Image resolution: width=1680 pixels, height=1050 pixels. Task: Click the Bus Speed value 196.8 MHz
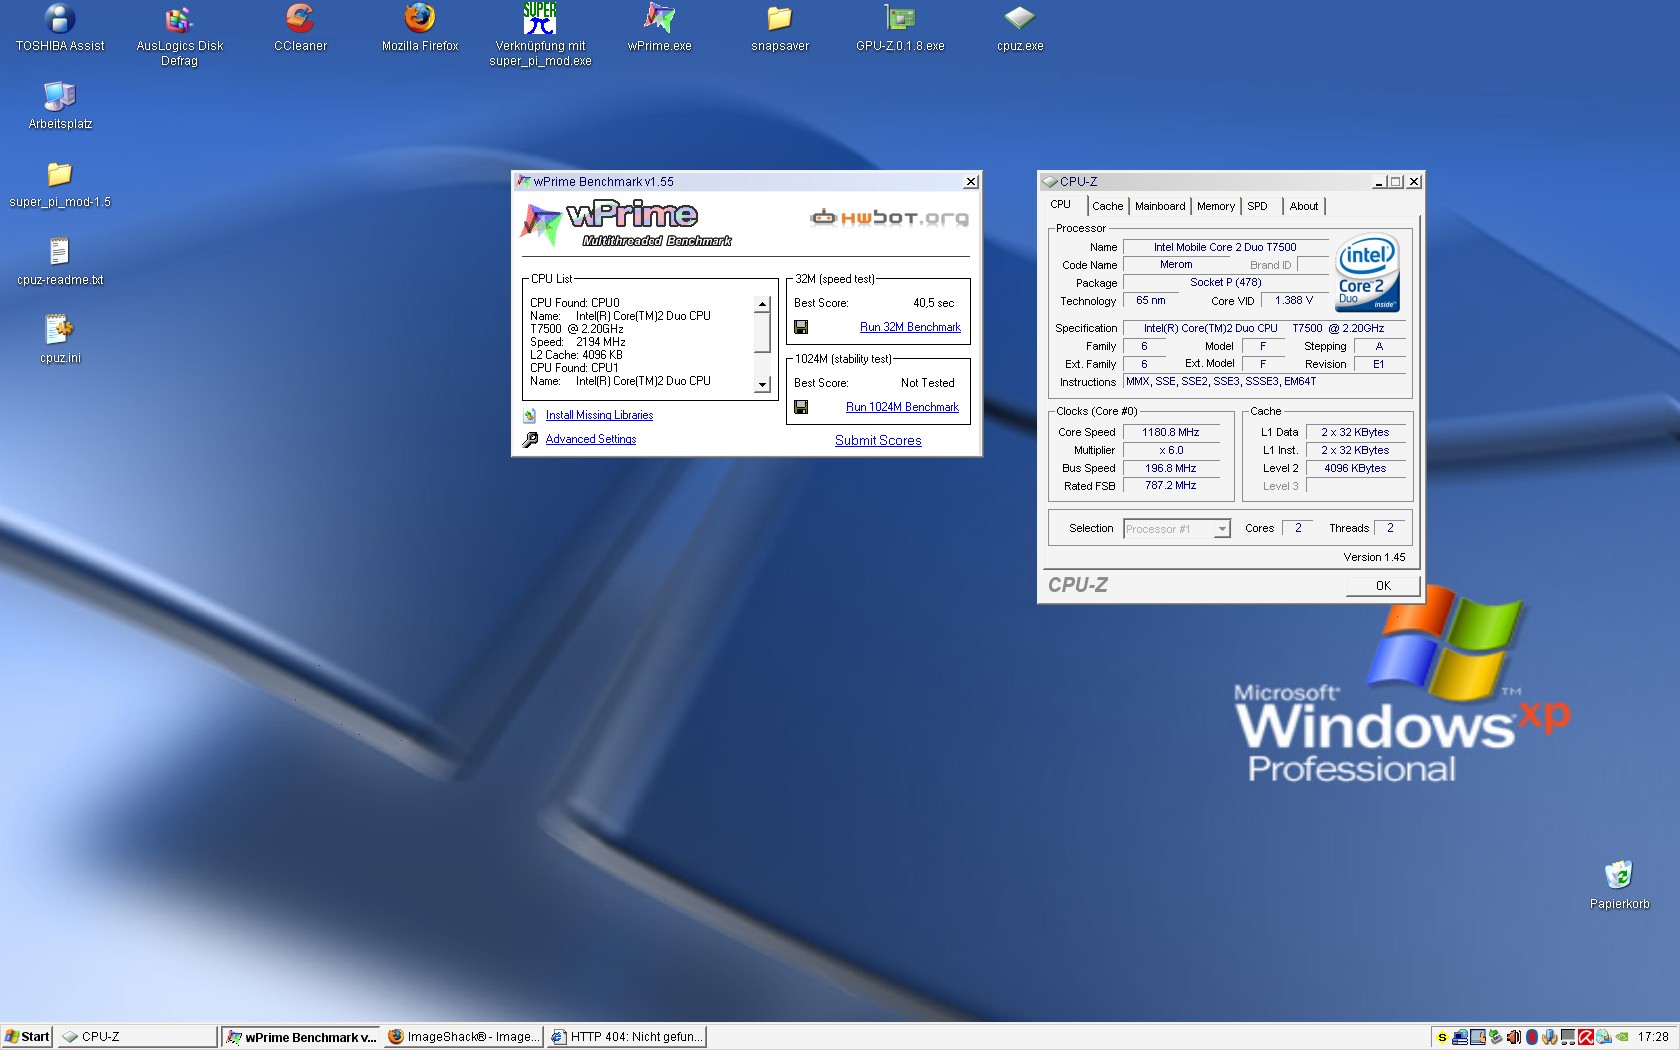[1170, 468]
